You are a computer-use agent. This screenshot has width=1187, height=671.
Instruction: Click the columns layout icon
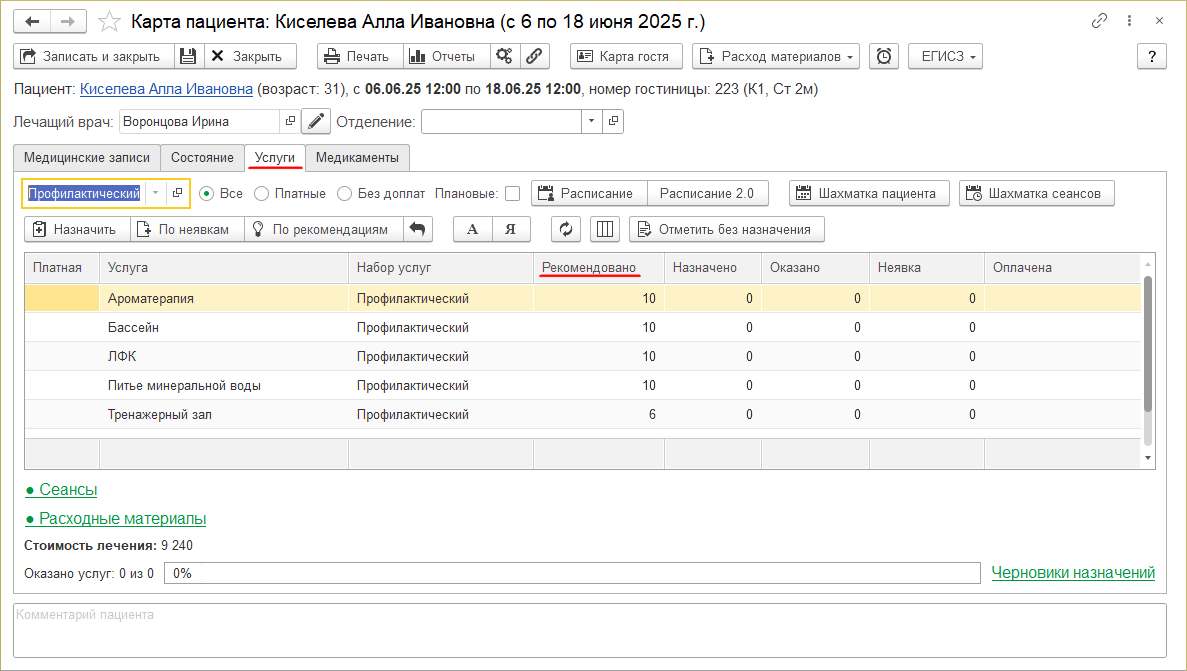pyautogui.click(x=604, y=230)
